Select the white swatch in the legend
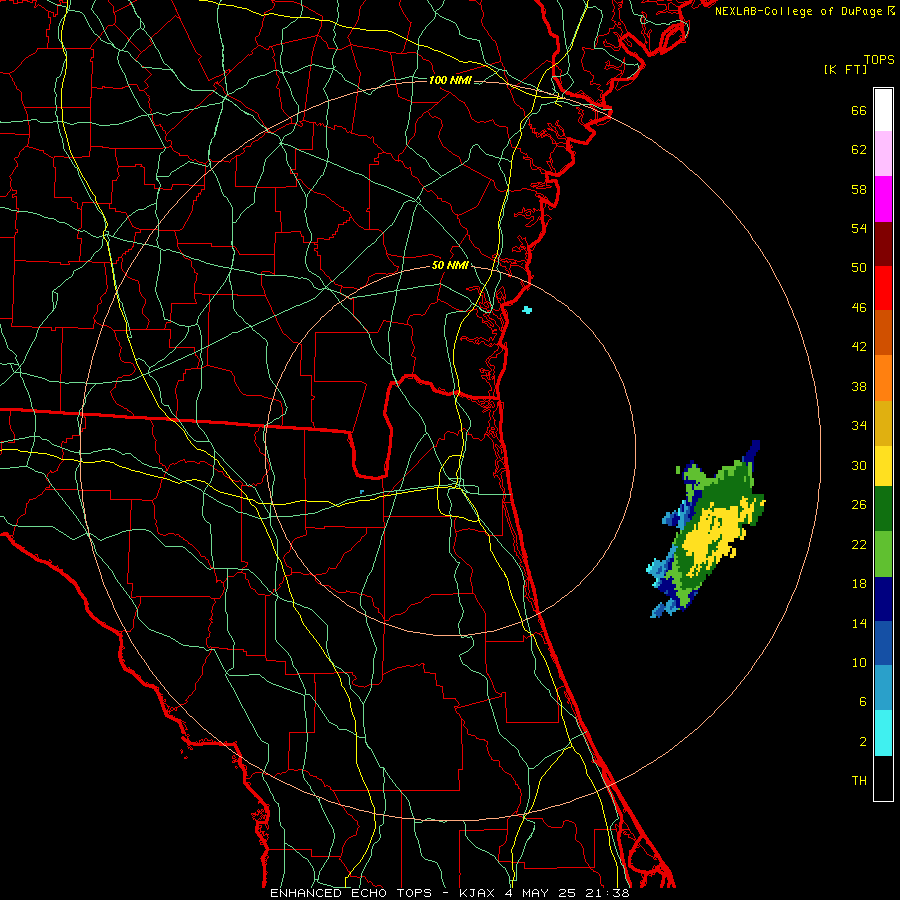 point(883,110)
